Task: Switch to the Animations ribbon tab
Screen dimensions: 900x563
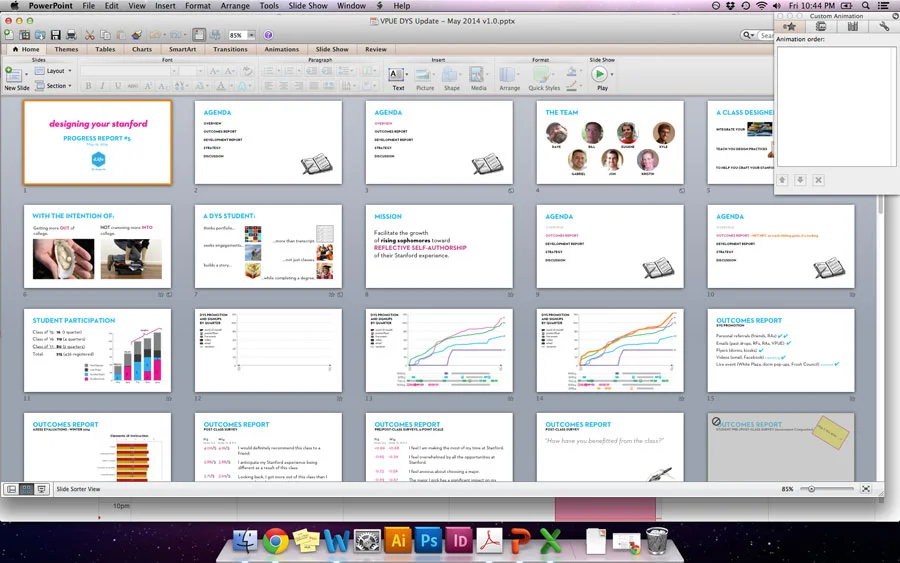Action: pyautogui.click(x=281, y=49)
